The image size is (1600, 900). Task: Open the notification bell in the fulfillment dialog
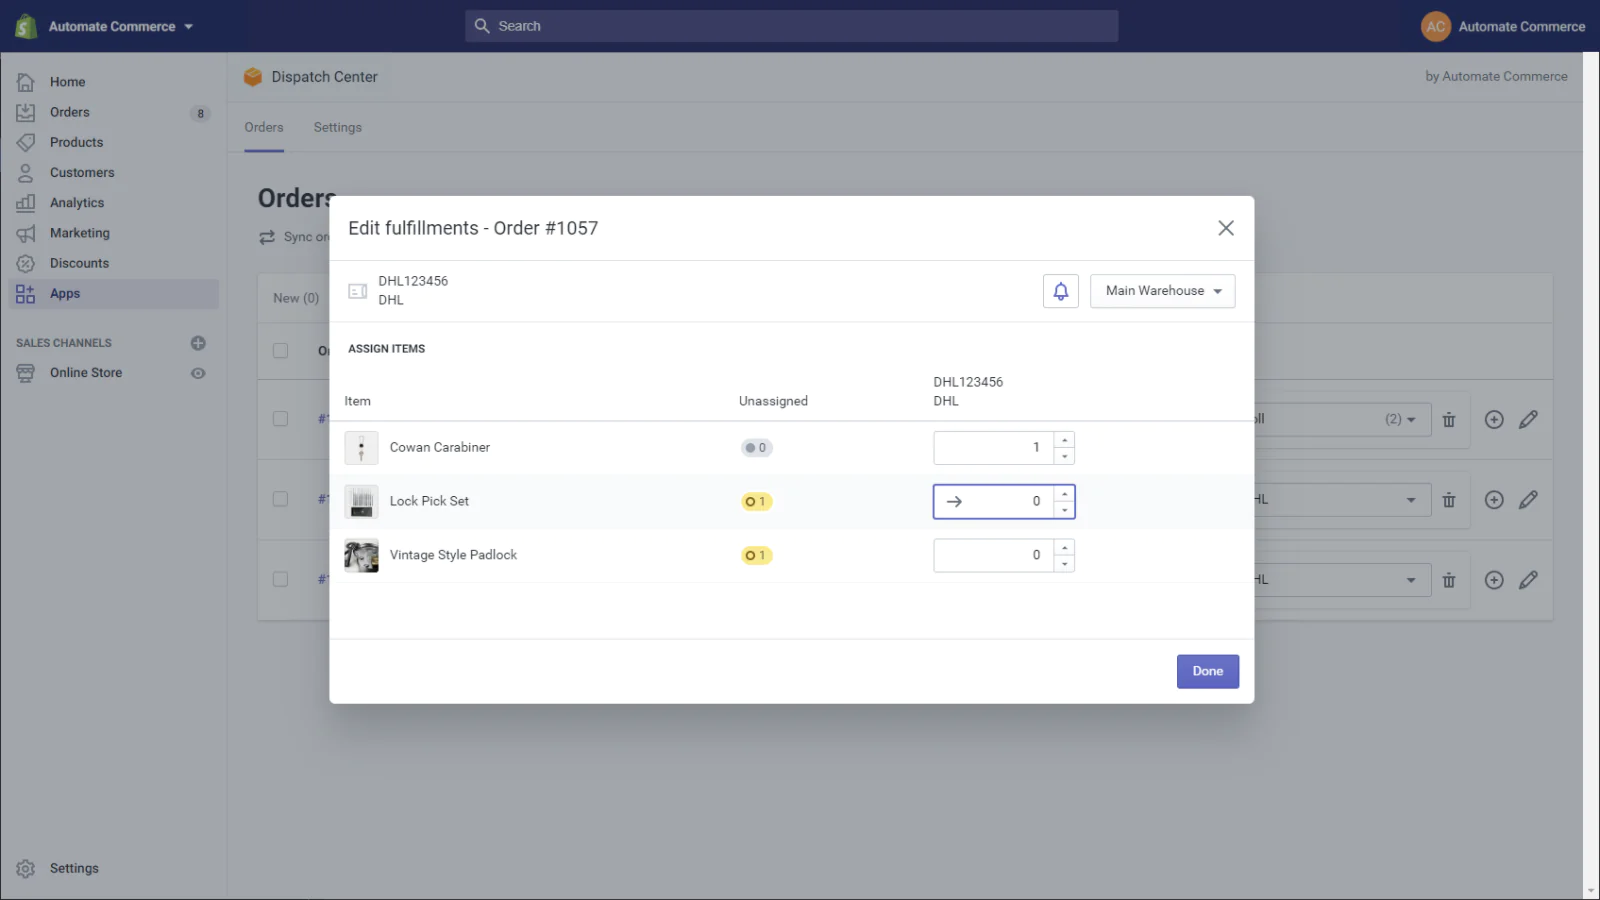(1060, 291)
